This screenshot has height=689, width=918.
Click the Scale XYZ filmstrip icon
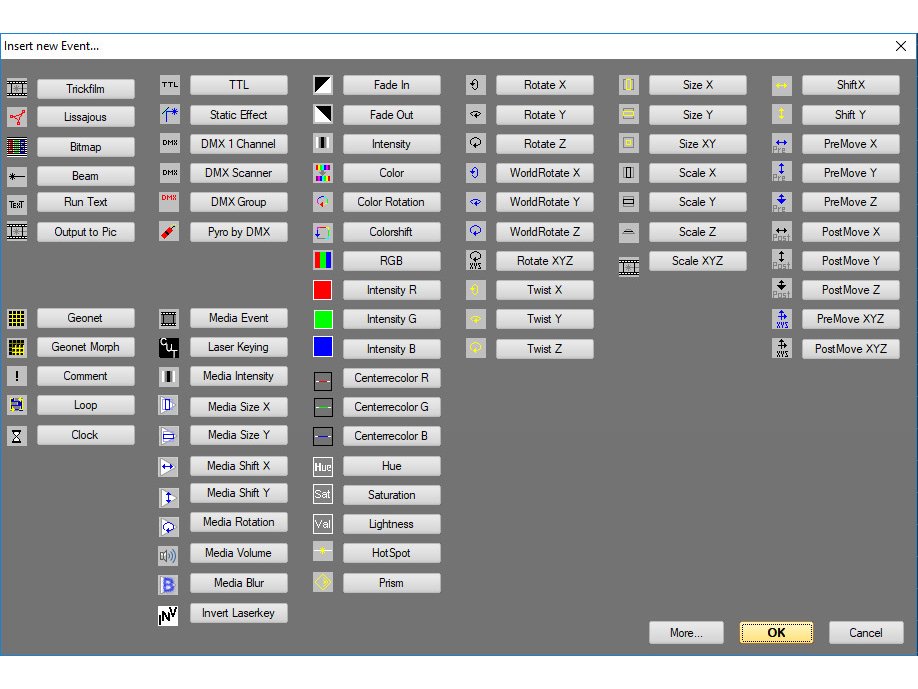(629, 268)
